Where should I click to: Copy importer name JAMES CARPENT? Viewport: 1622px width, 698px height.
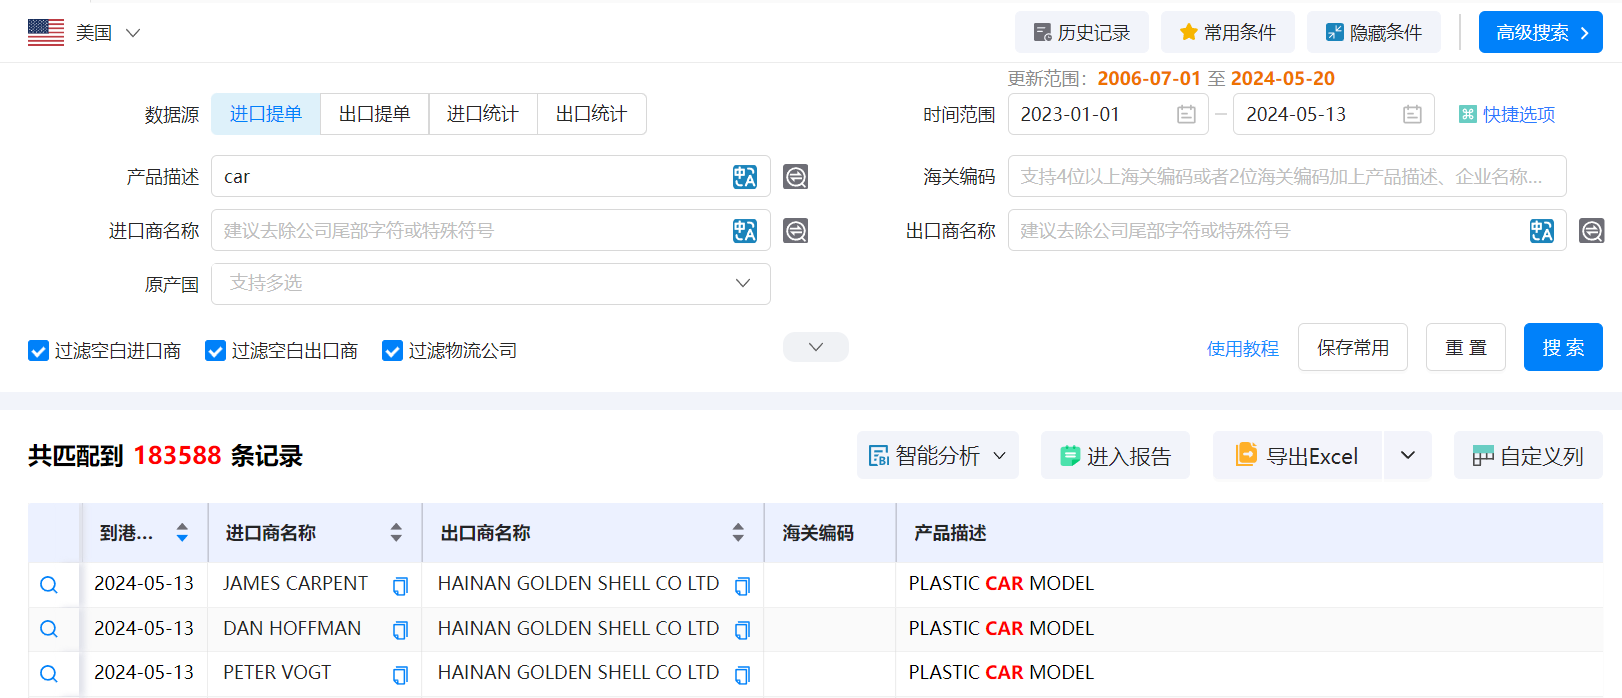pyautogui.click(x=400, y=585)
